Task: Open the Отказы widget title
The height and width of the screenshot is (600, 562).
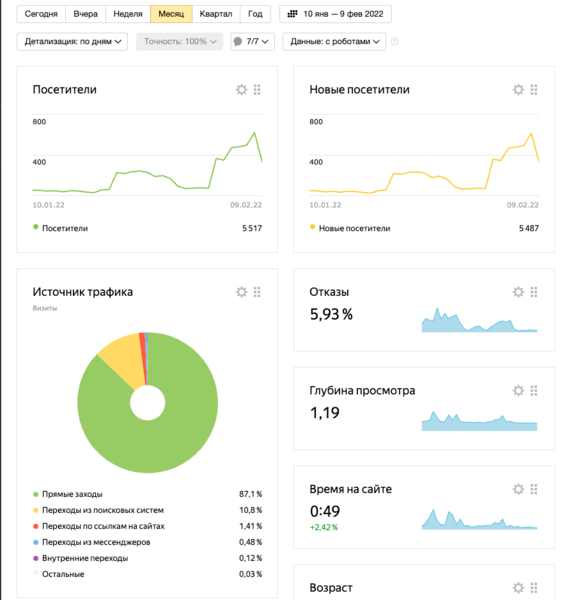Action: click(x=329, y=292)
